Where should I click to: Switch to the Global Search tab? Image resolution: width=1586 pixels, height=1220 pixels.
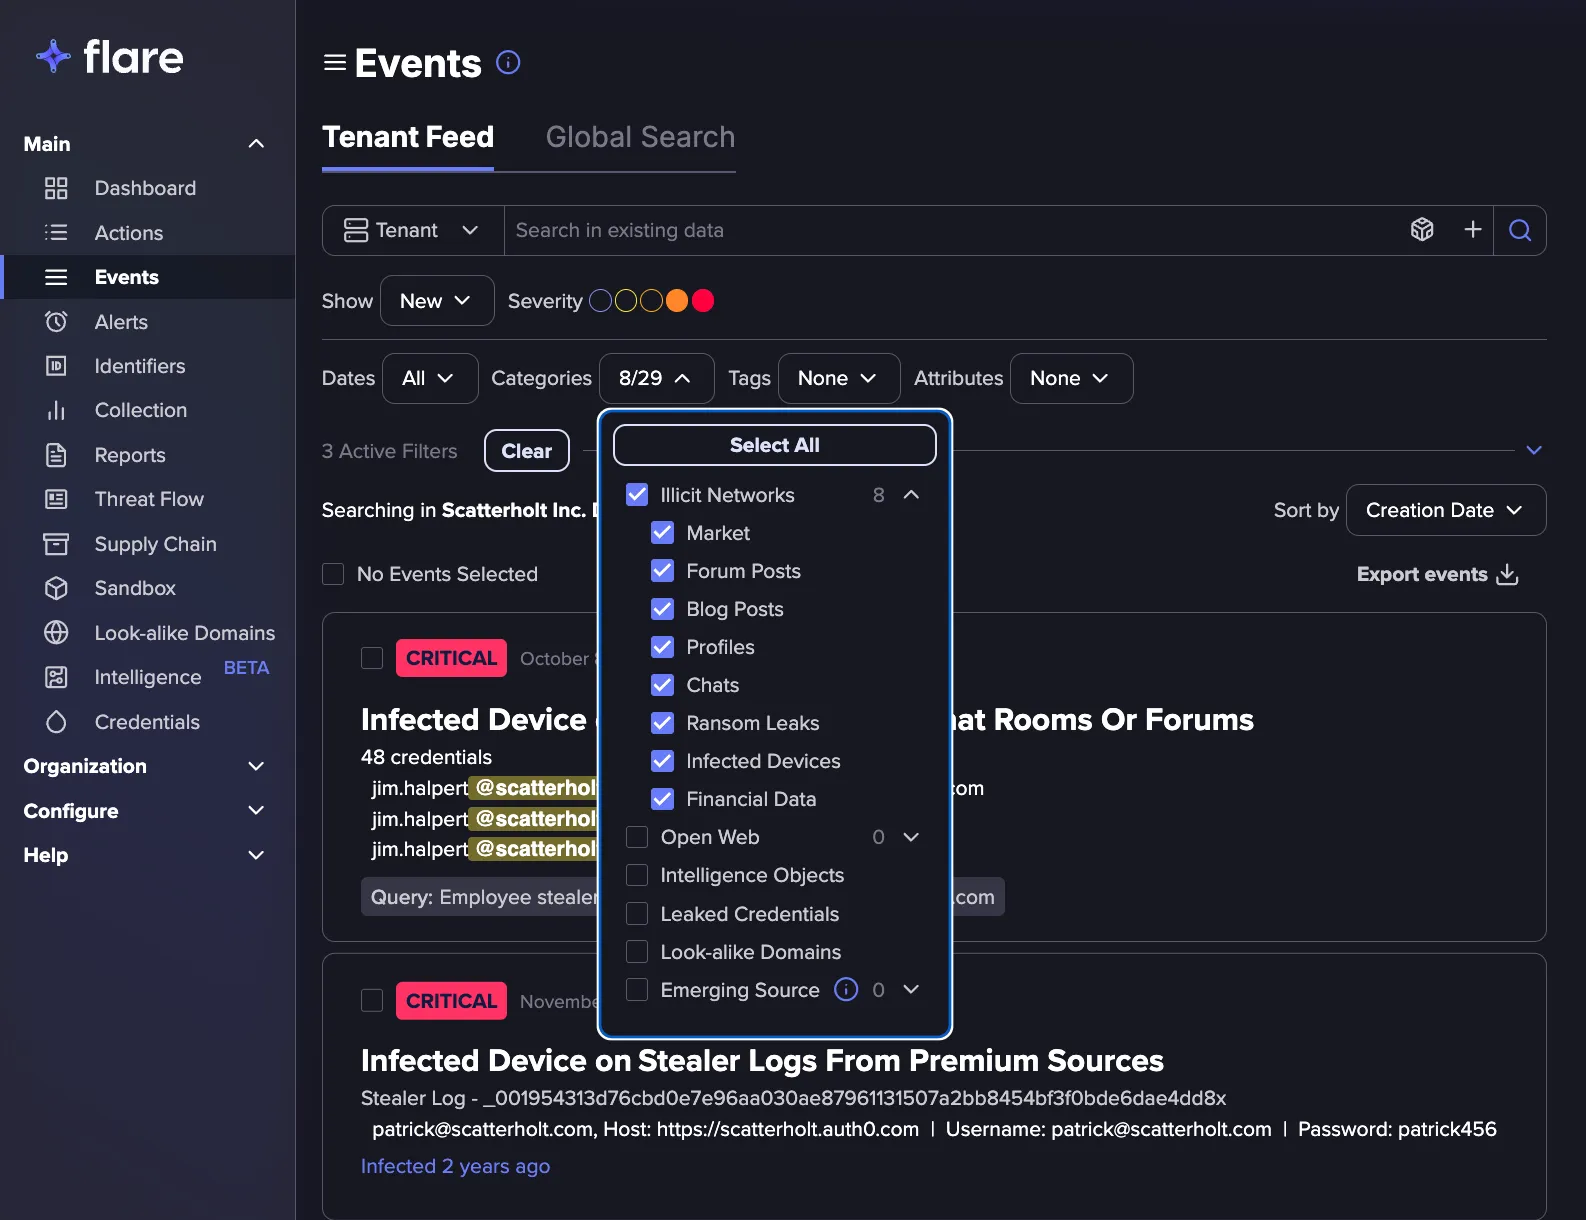[640, 137]
